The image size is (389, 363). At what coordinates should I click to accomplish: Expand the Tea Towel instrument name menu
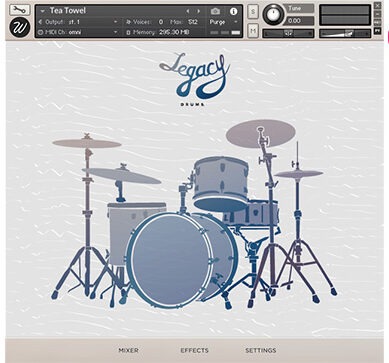point(42,11)
